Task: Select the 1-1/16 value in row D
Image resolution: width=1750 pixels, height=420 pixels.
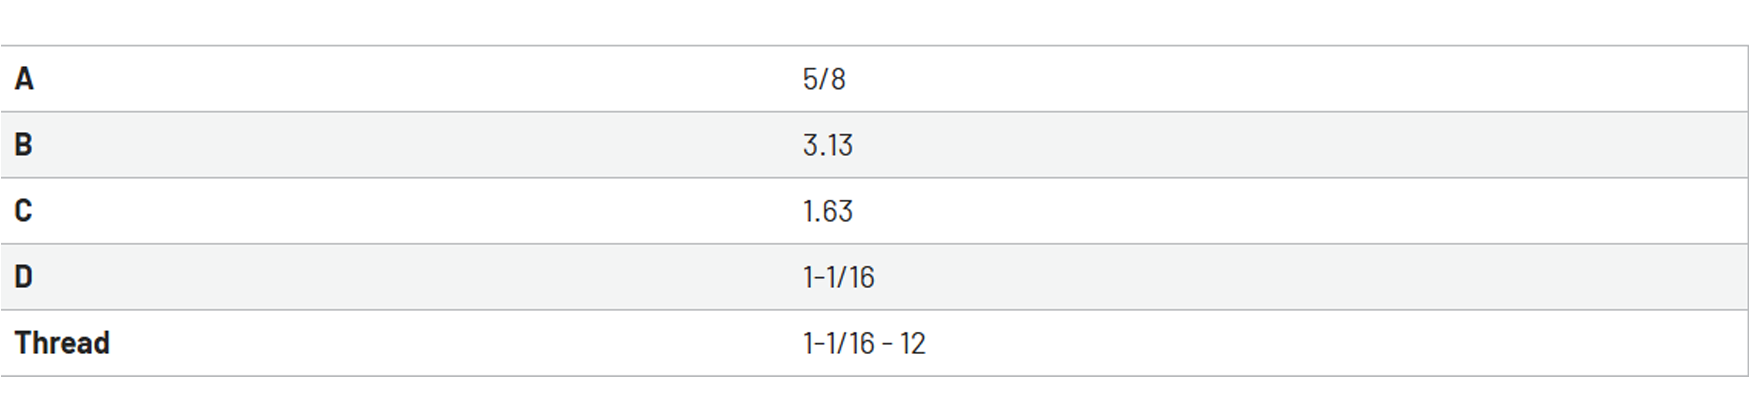Action: coord(839,277)
